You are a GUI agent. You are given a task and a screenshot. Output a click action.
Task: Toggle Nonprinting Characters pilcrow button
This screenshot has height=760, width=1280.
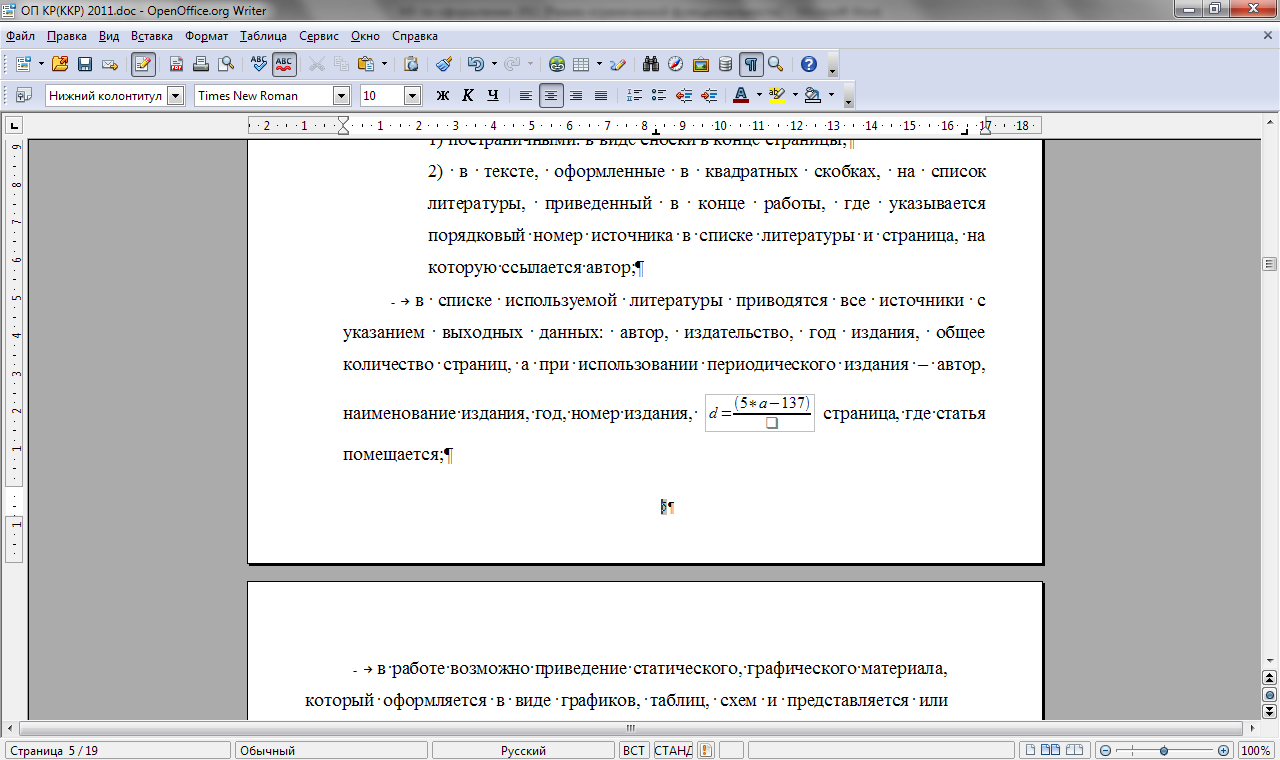[751, 64]
